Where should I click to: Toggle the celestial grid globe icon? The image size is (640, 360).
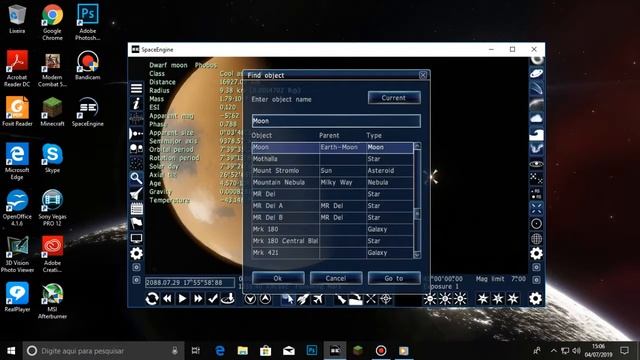pos(536,239)
